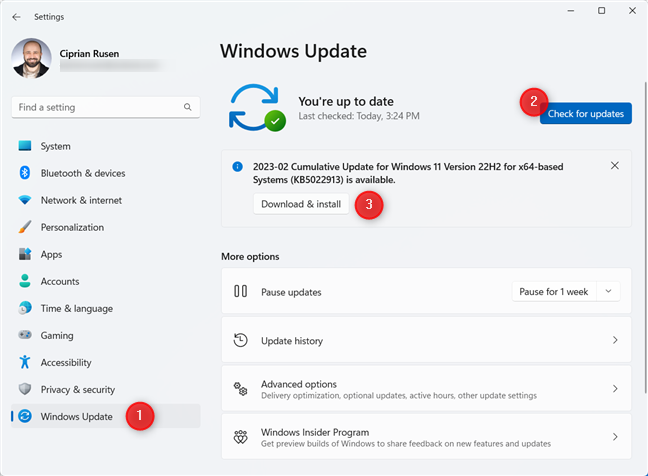The image size is (648, 476).
Task: Click the Windows Insider Program row title
Action: 315,432
